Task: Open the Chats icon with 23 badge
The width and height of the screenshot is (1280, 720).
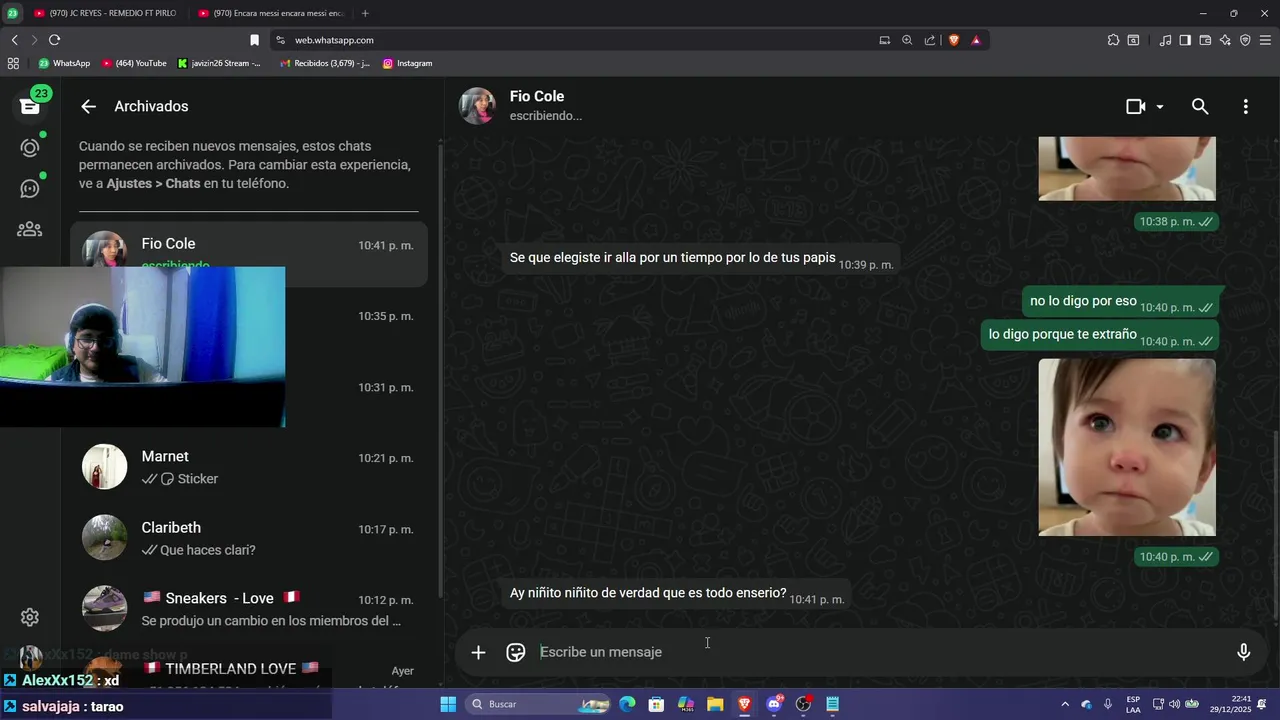Action: tap(30, 106)
